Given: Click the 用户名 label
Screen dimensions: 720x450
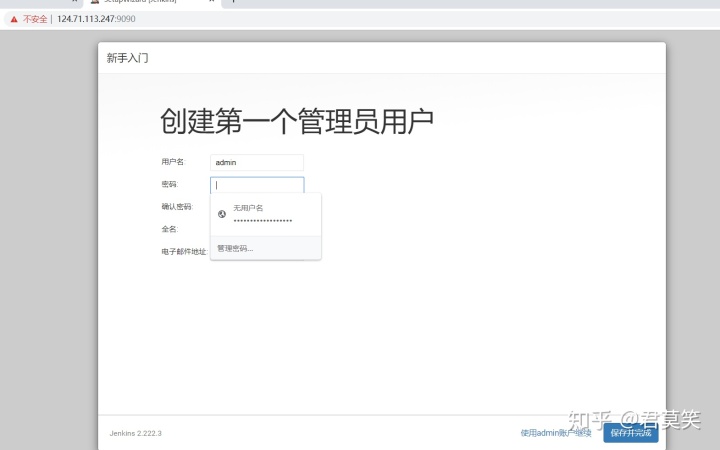Looking at the screenshot, I should (173, 162).
